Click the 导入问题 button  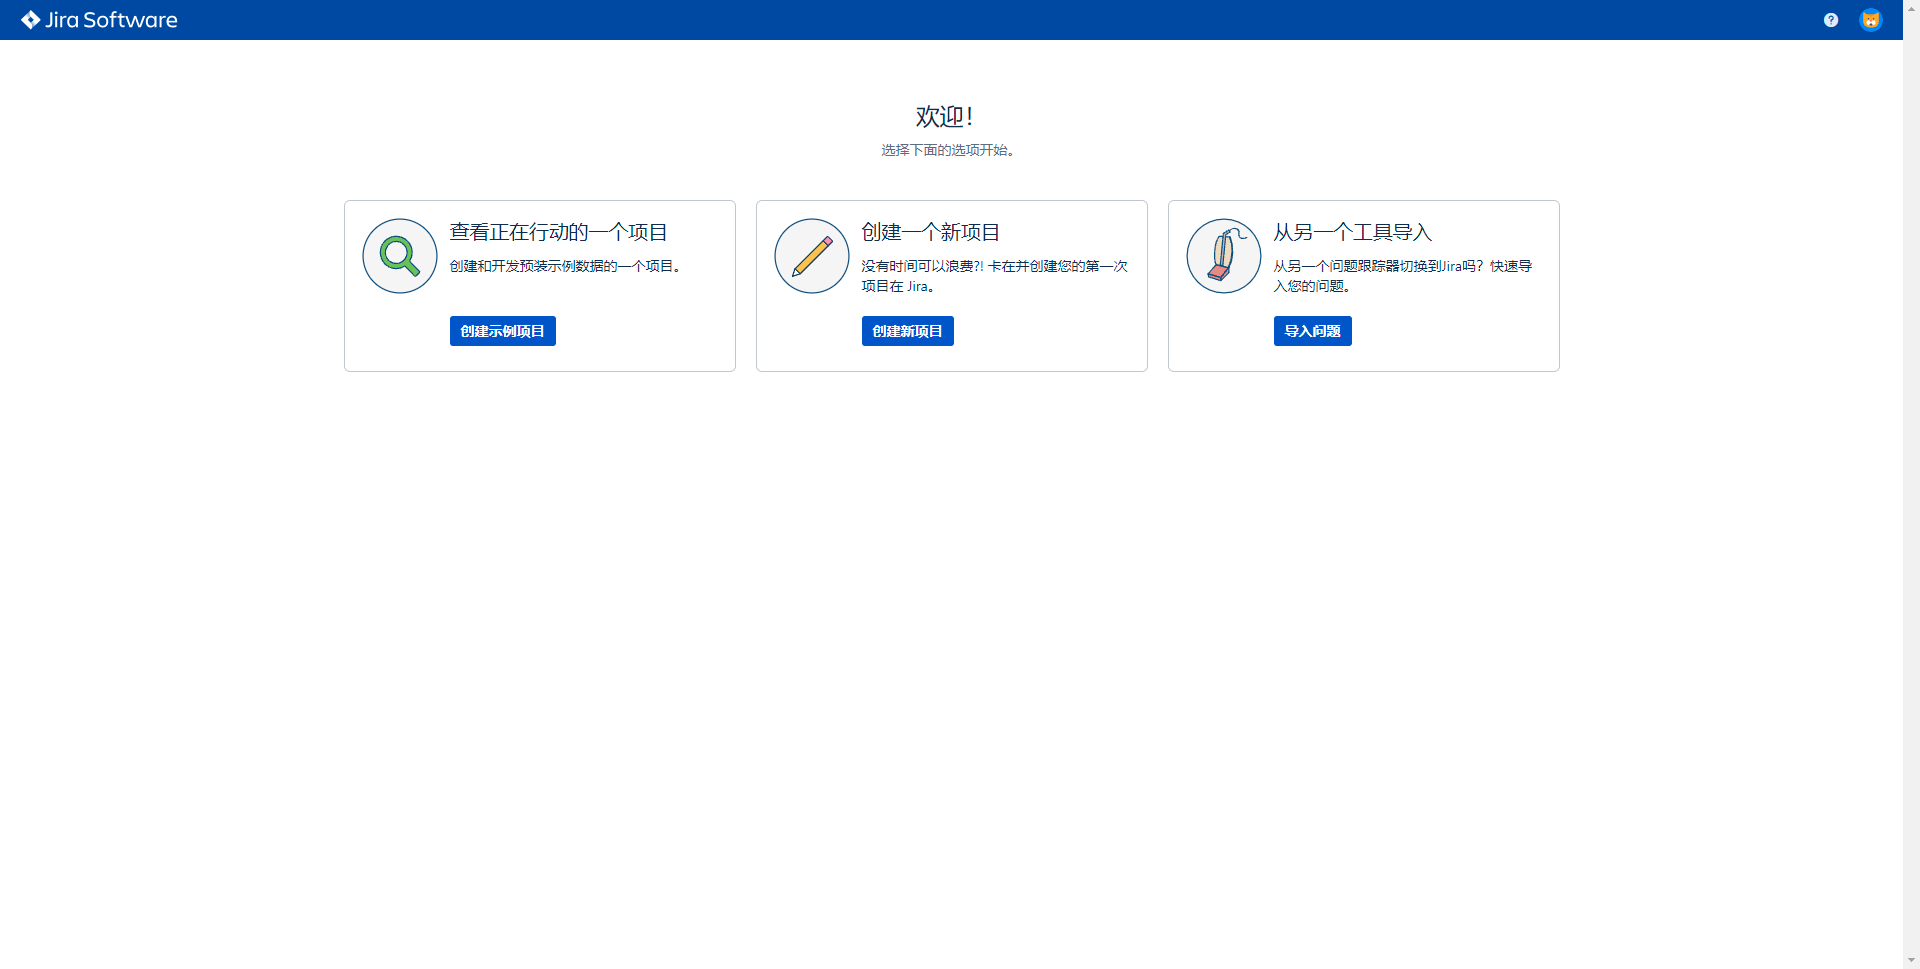[1313, 331]
